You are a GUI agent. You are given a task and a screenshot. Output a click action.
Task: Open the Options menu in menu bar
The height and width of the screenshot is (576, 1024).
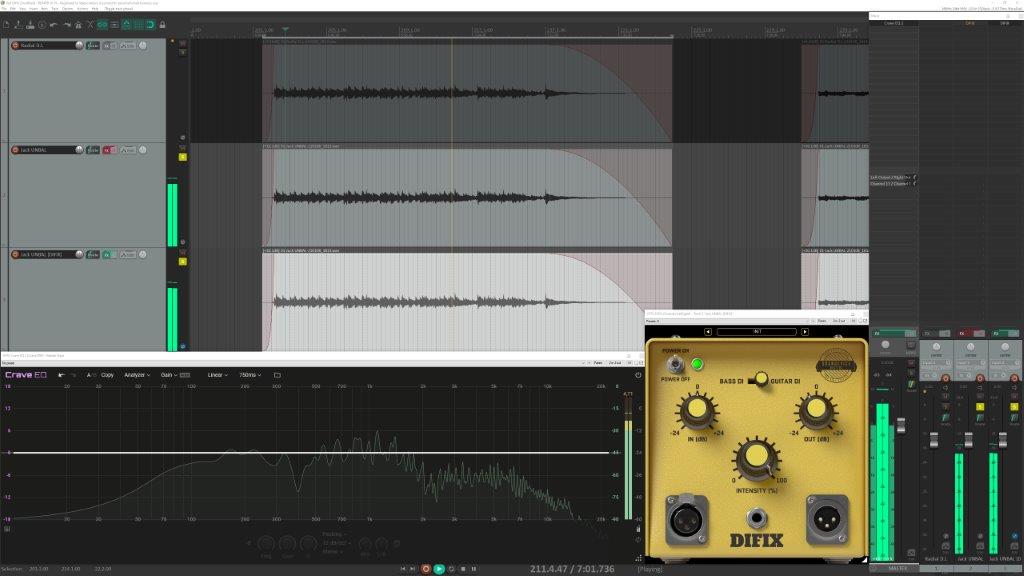(67, 8)
